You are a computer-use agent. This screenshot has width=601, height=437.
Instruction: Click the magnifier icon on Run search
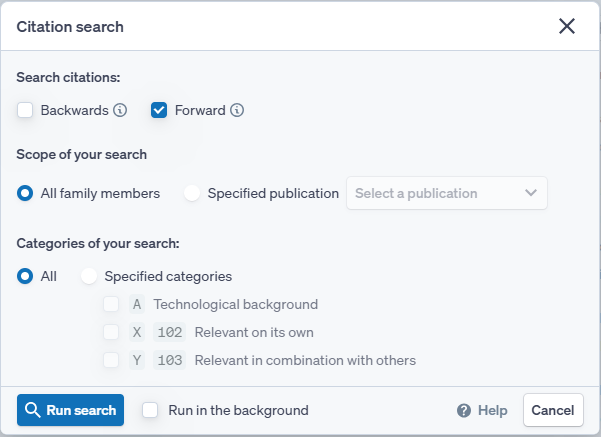[33, 410]
